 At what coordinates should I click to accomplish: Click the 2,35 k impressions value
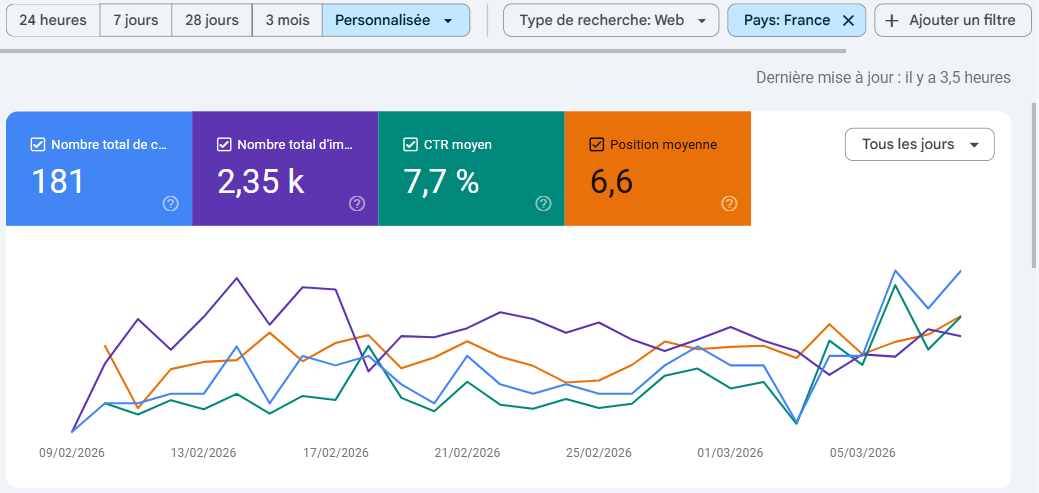click(x=261, y=182)
